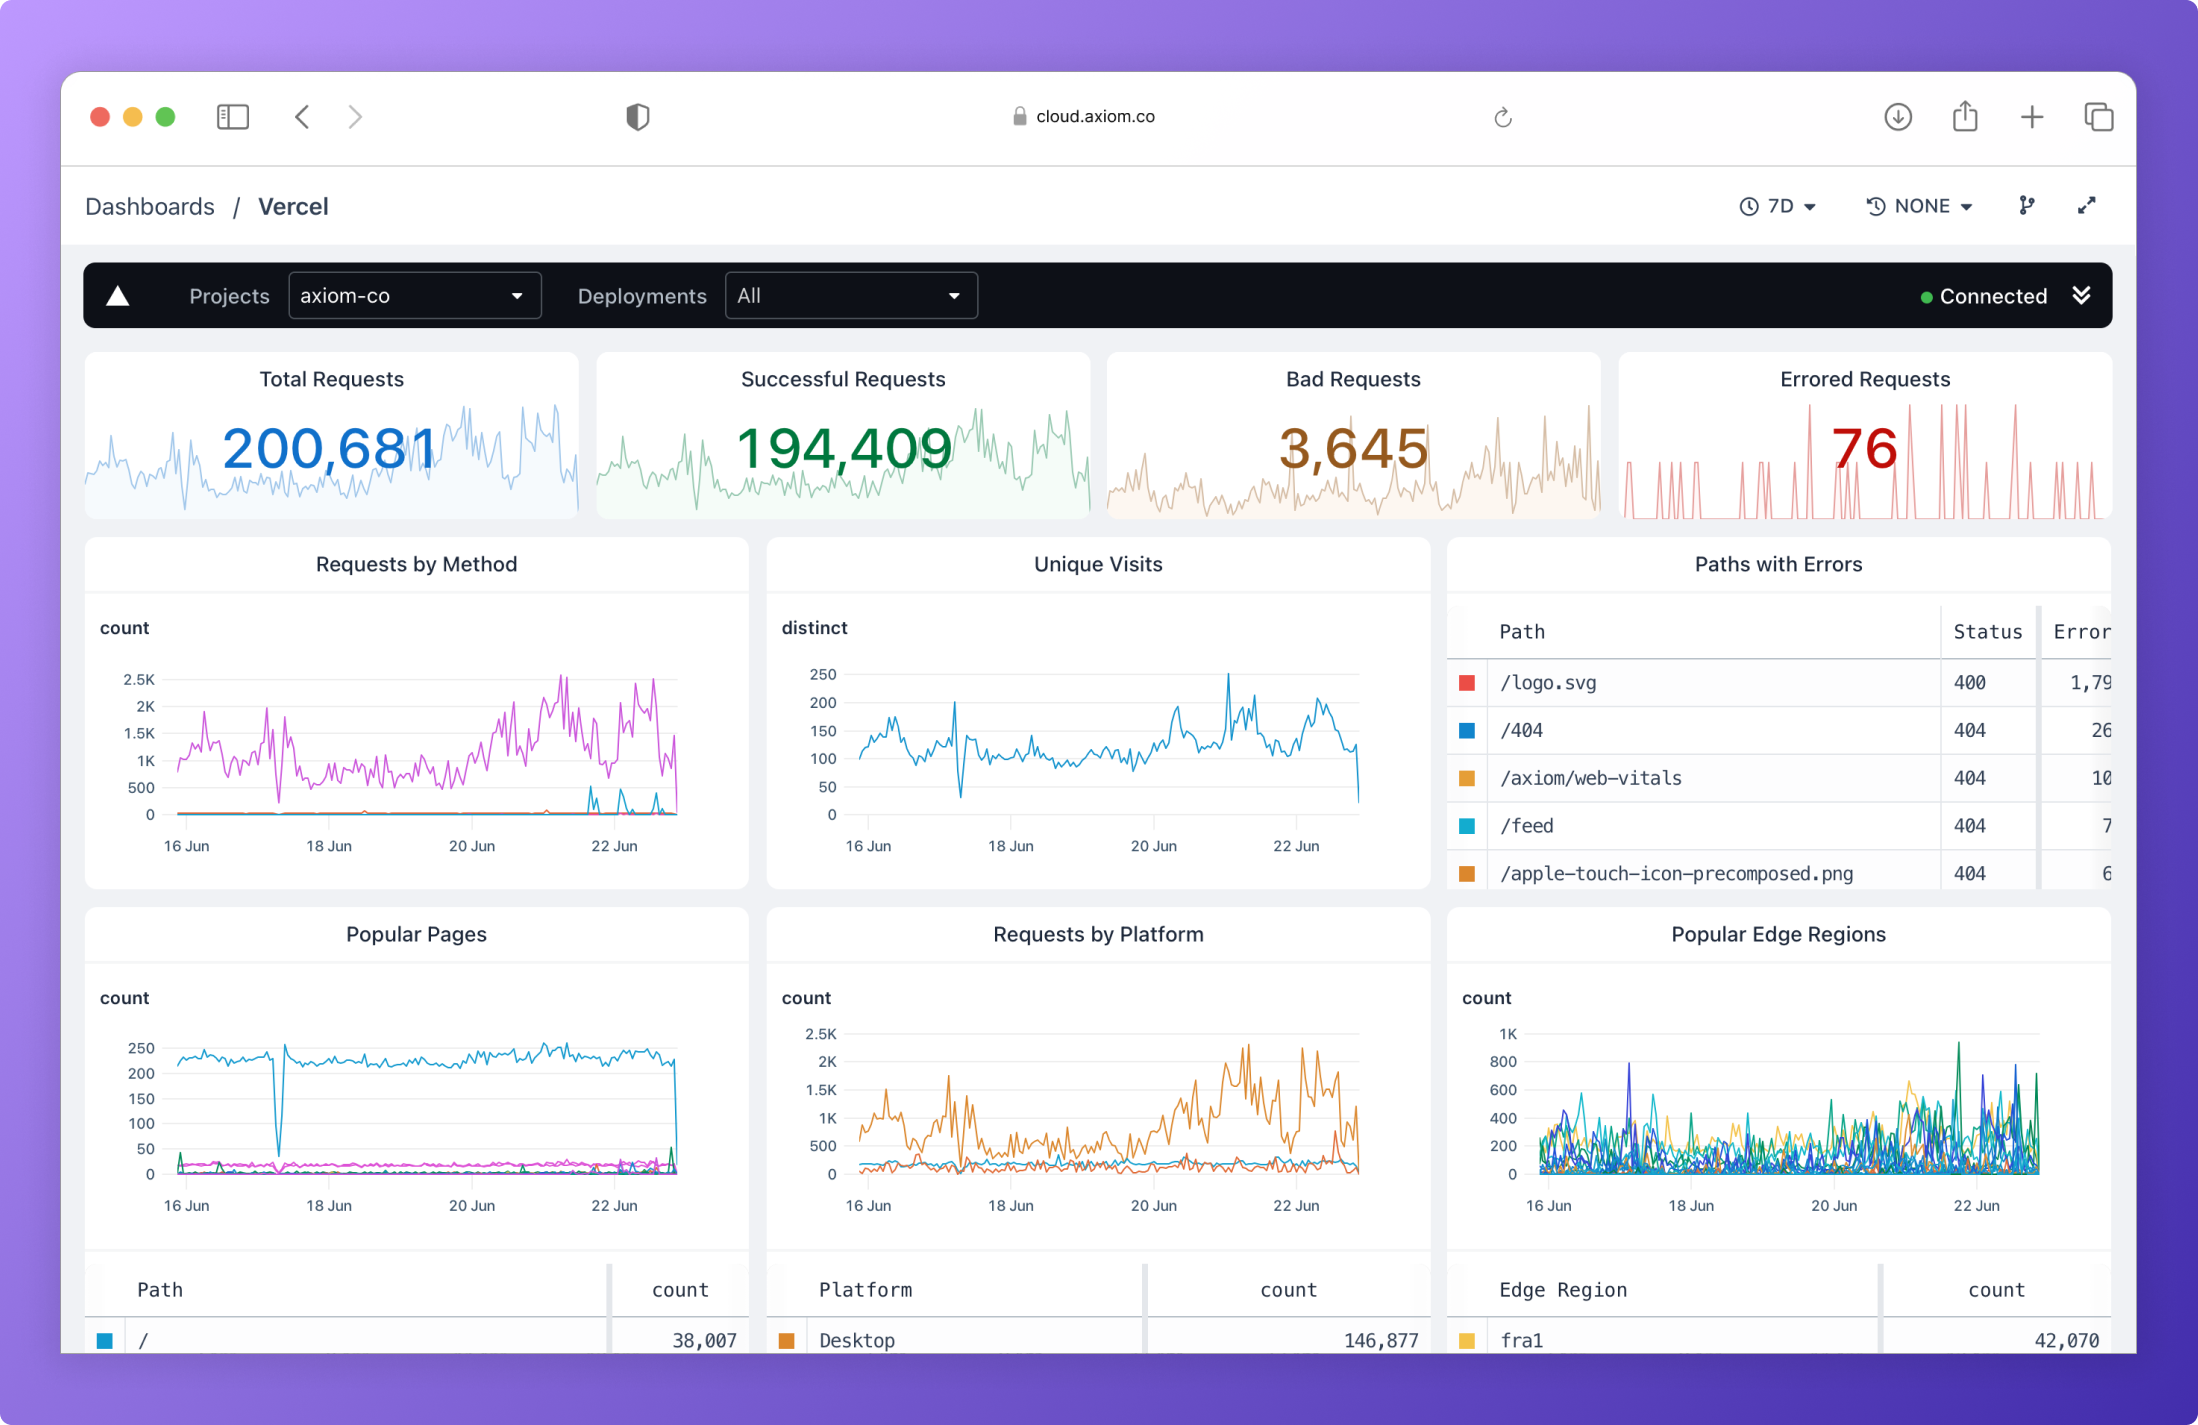Click the Dashboards breadcrumb link

pyautogui.click(x=149, y=206)
